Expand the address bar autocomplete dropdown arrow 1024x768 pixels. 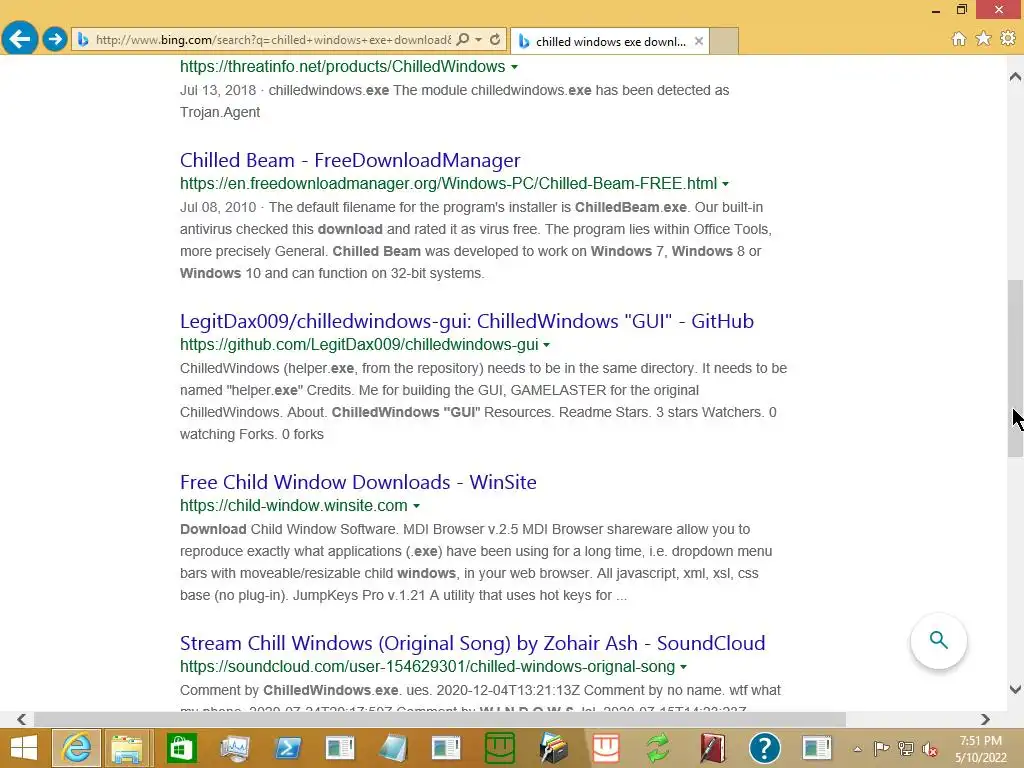(479, 40)
